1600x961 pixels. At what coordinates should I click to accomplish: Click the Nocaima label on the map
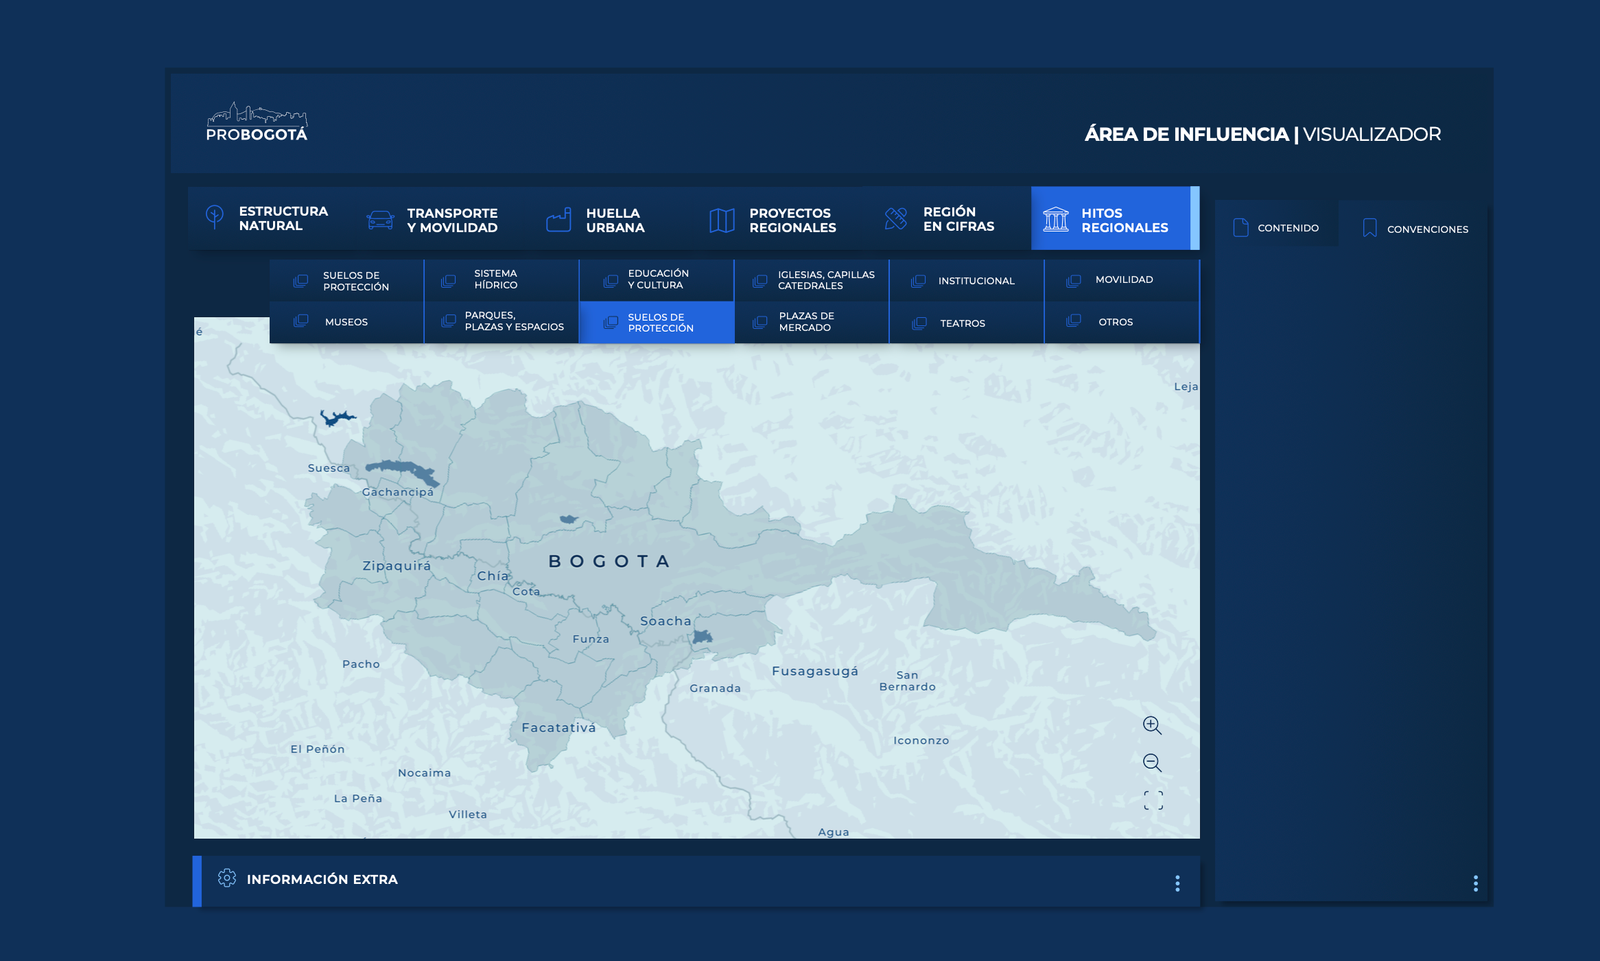[424, 773]
